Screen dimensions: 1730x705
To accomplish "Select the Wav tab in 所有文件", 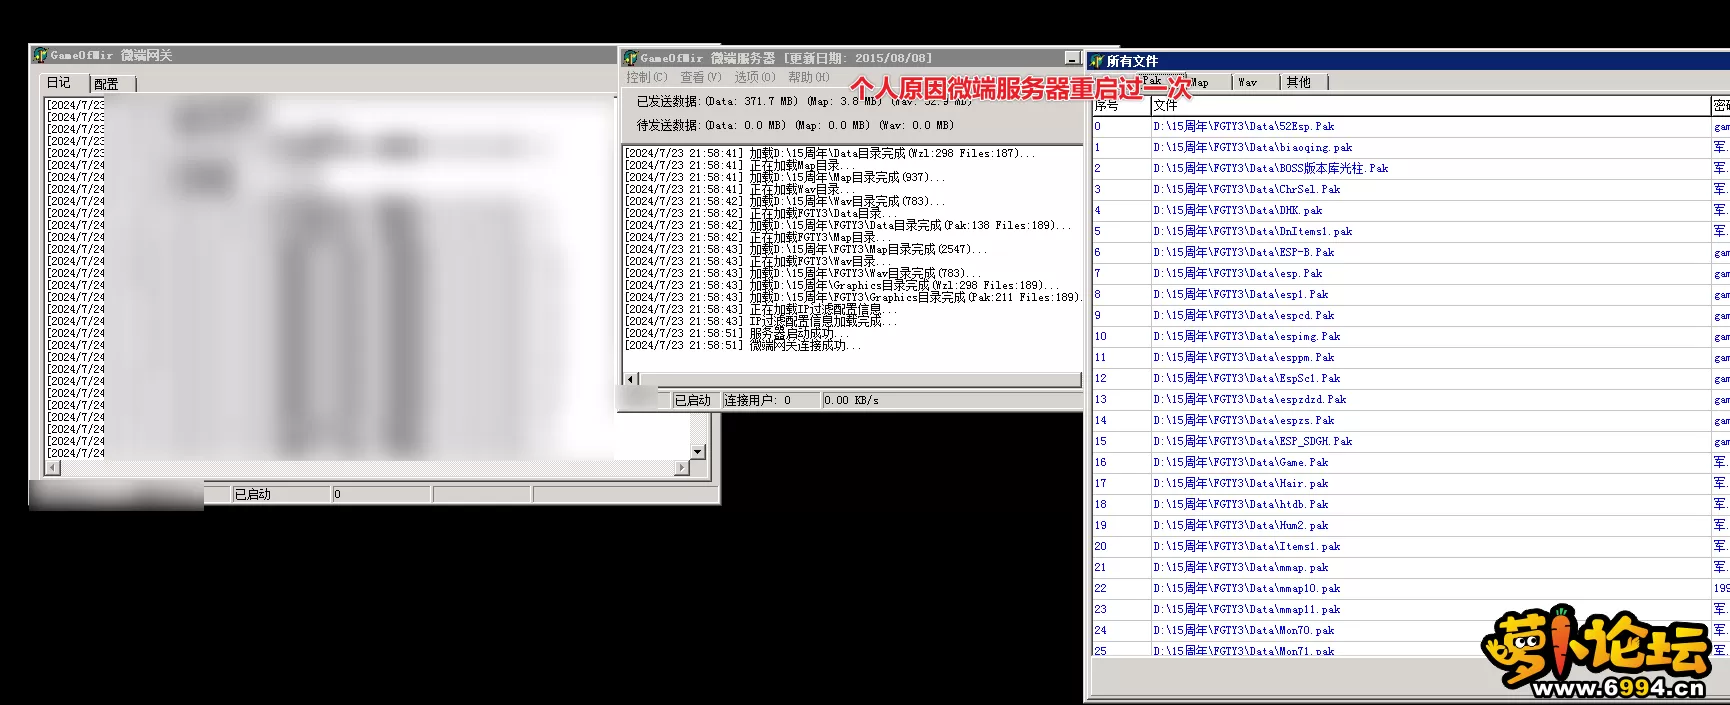I will [x=1247, y=82].
